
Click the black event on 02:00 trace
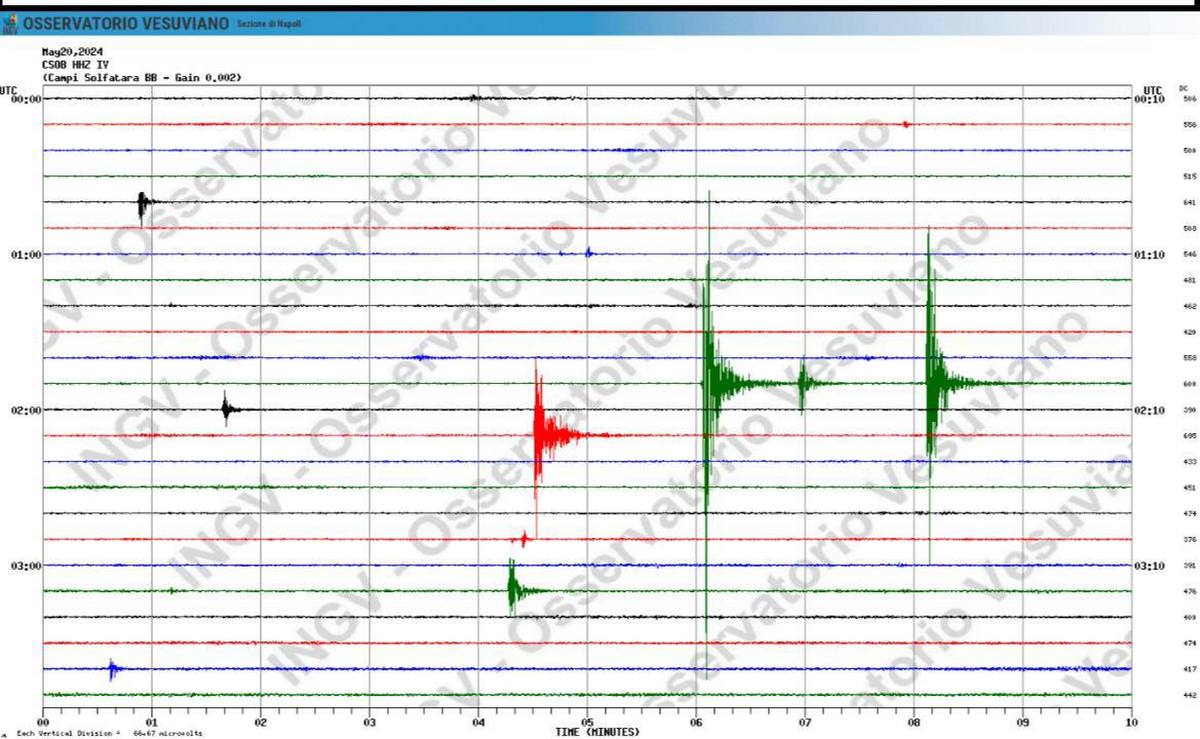tap(227, 409)
